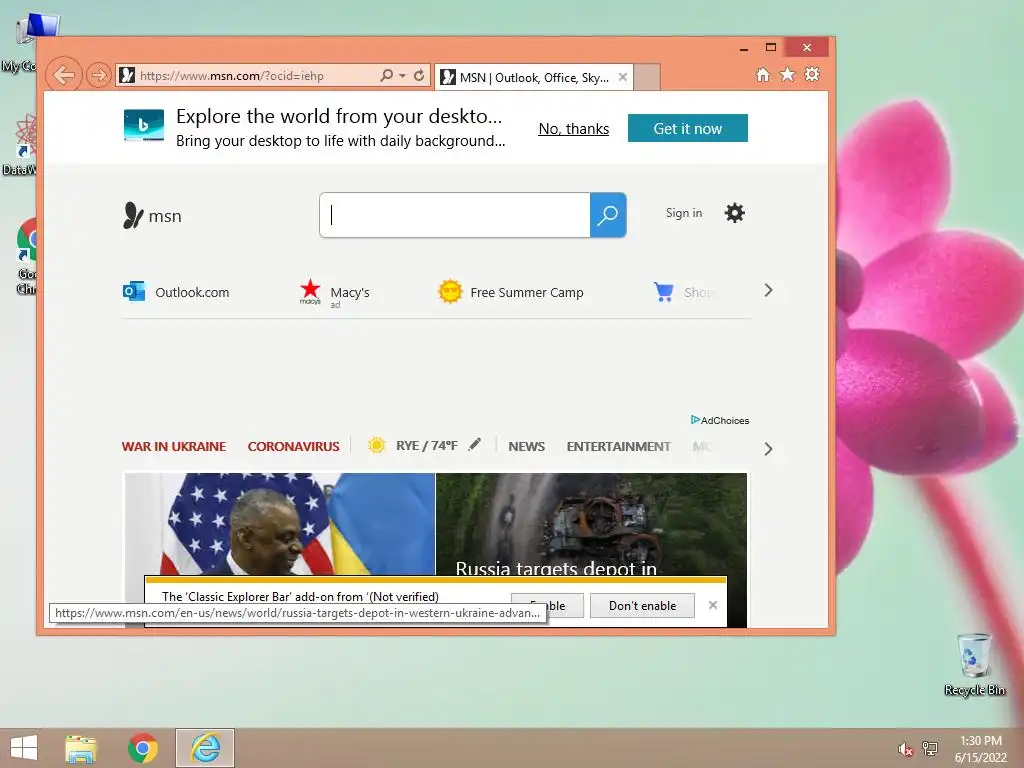Click the Get it now button
1024x768 pixels.
(688, 128)
